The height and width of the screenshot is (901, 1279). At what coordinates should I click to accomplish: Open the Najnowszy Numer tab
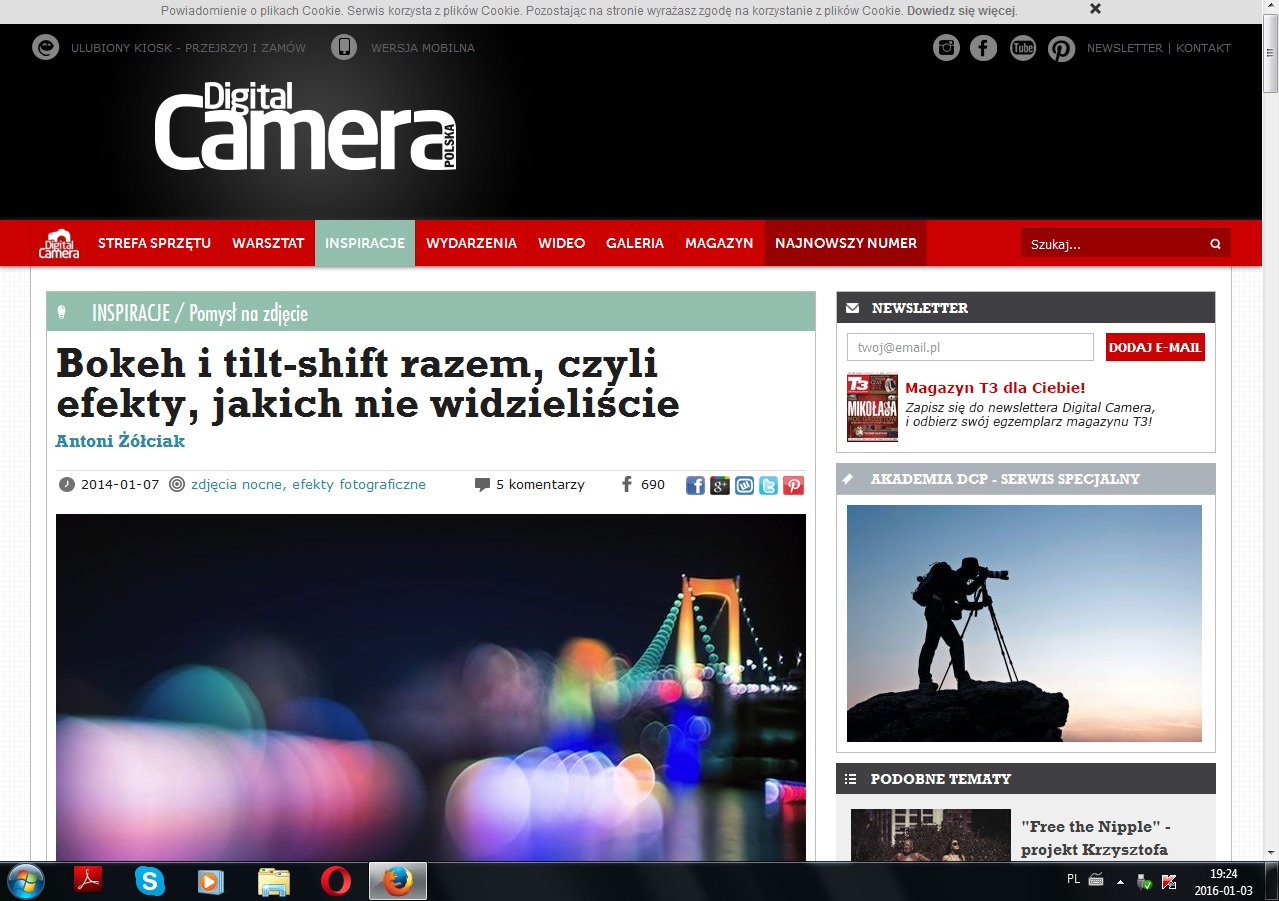tap(845, 243)
